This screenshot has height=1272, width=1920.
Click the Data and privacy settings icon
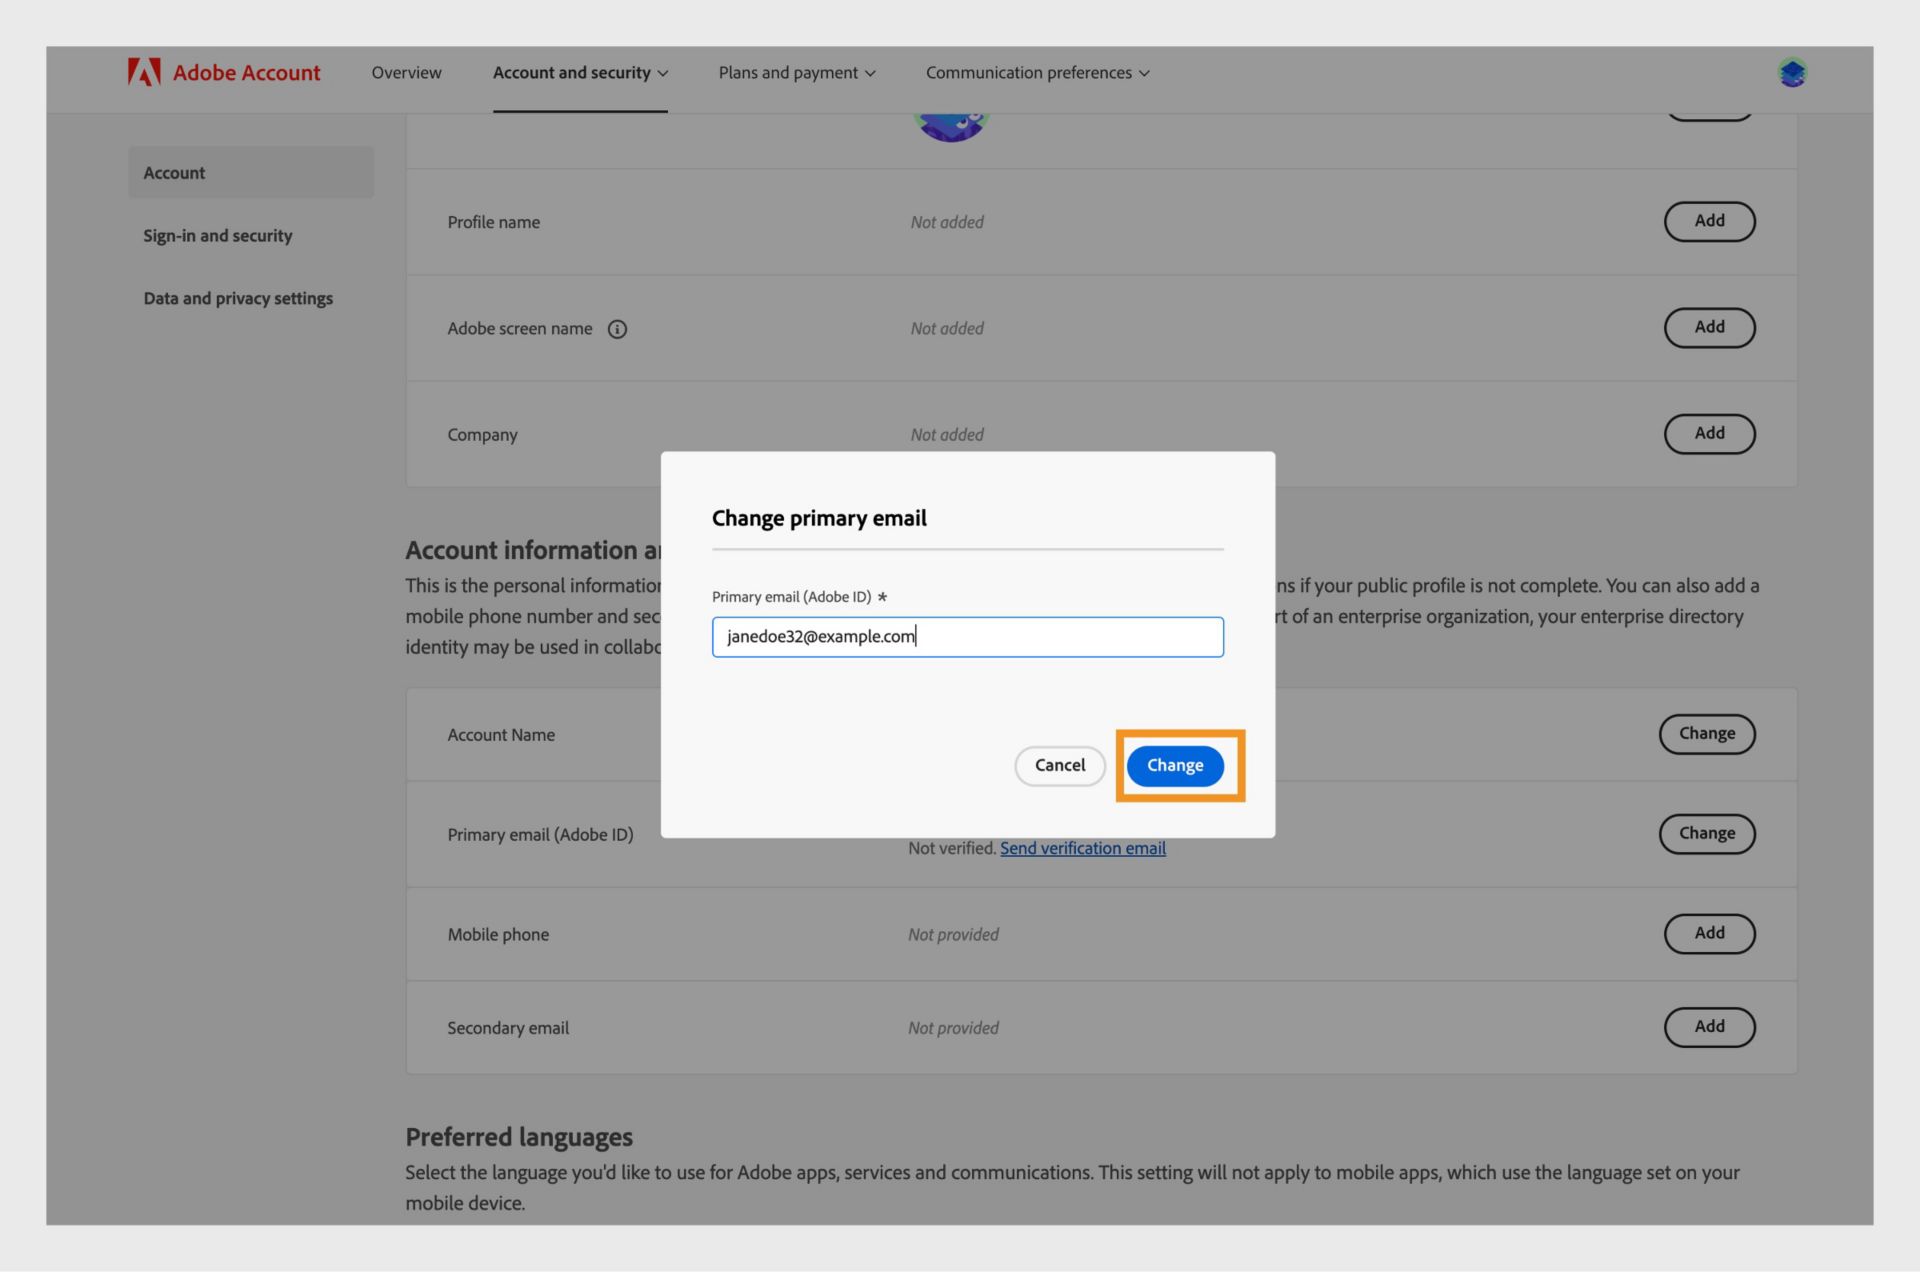pos(237,300)
